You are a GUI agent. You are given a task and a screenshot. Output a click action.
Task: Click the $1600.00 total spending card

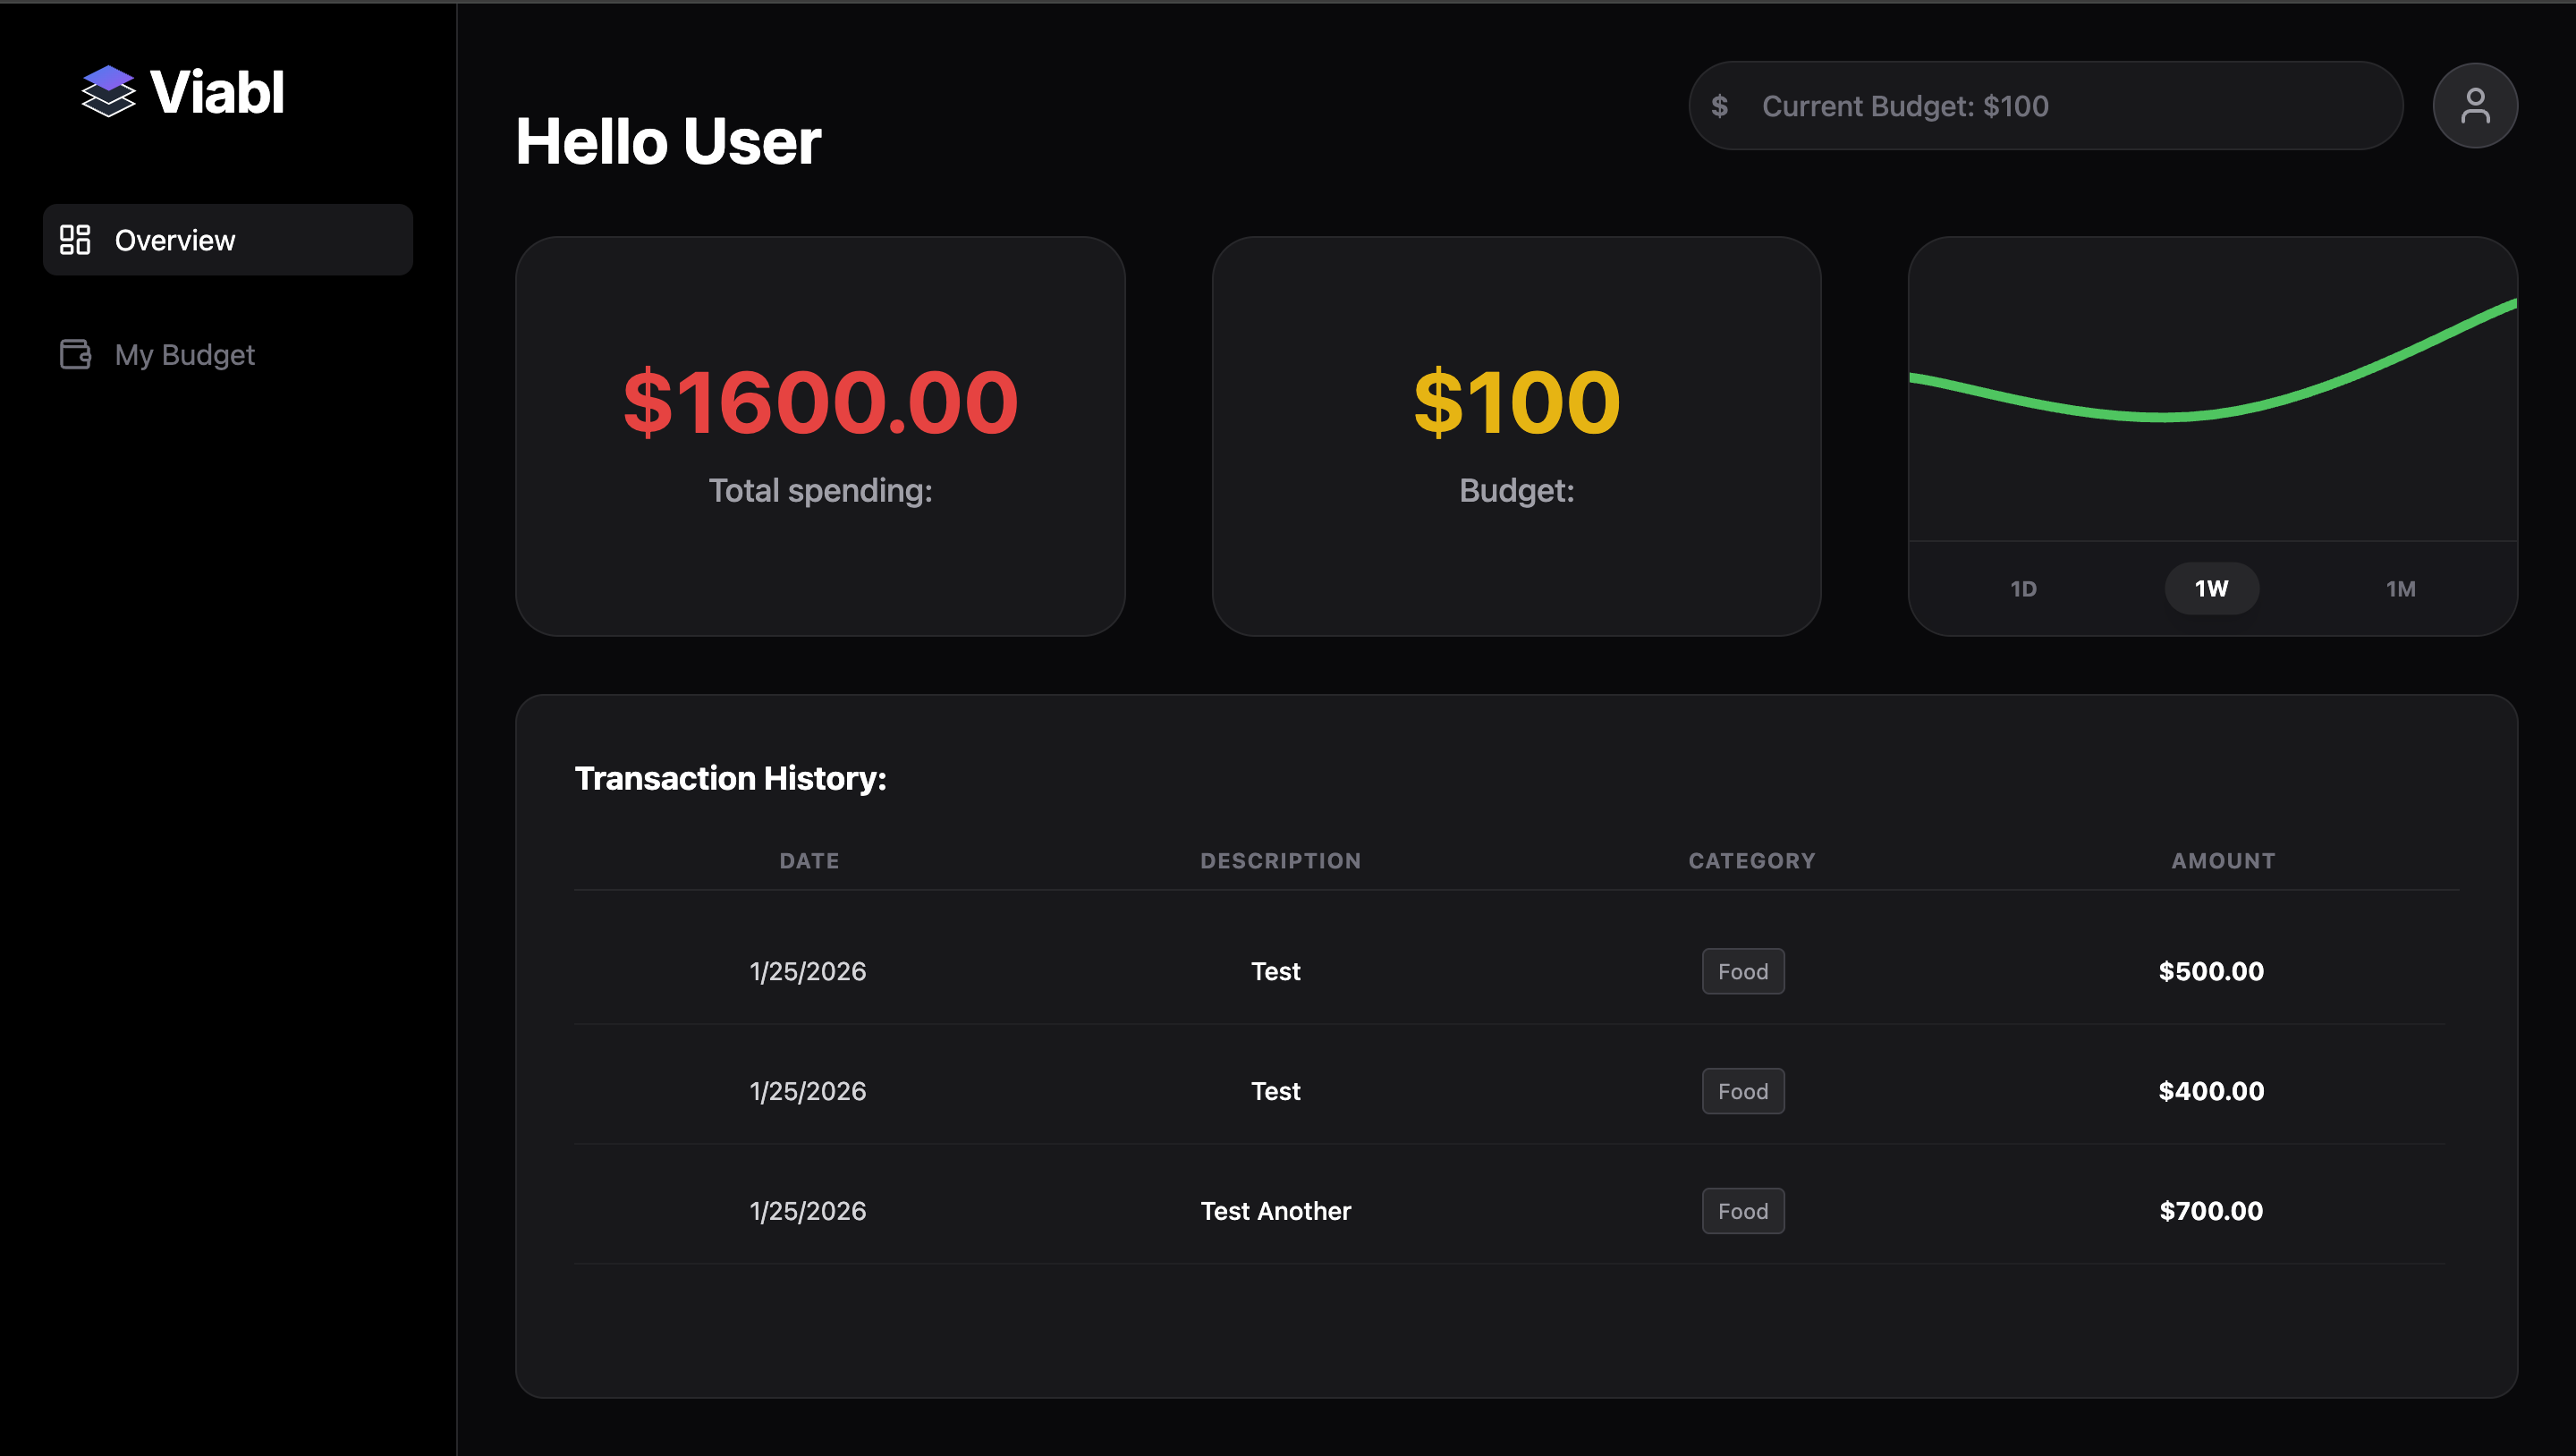(x=820, y=435)
